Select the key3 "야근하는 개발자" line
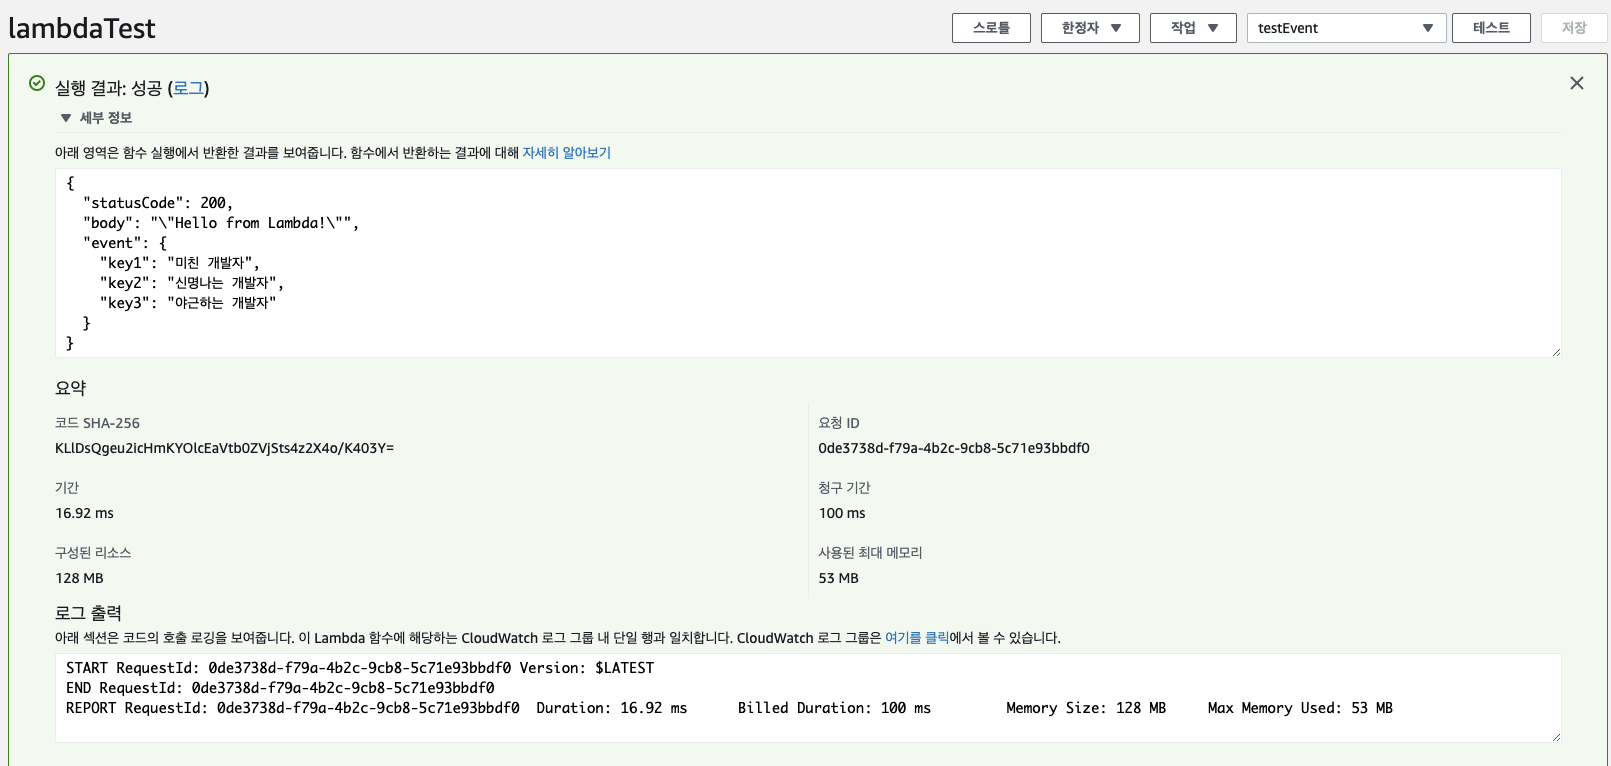Viewport: 1611px width, 766px height. [188, 303]
